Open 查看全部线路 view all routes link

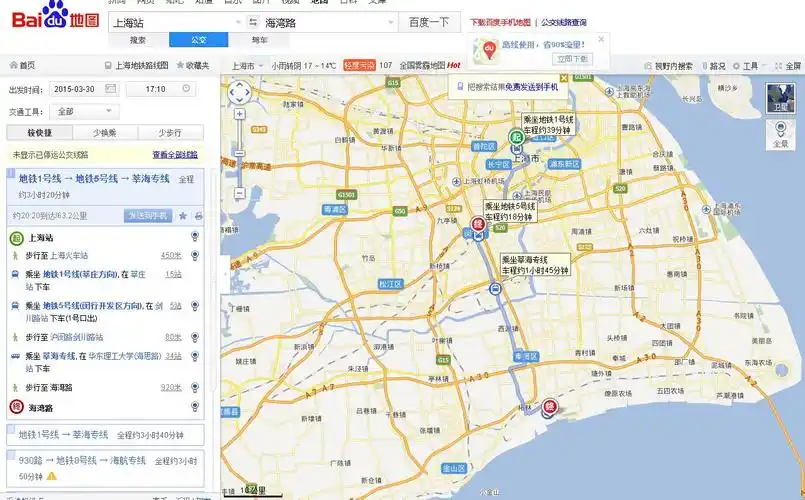[175, 155]
